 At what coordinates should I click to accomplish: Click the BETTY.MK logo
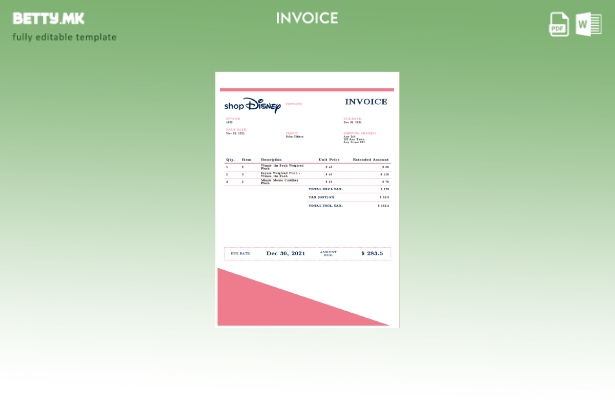(x=48, y=18)
